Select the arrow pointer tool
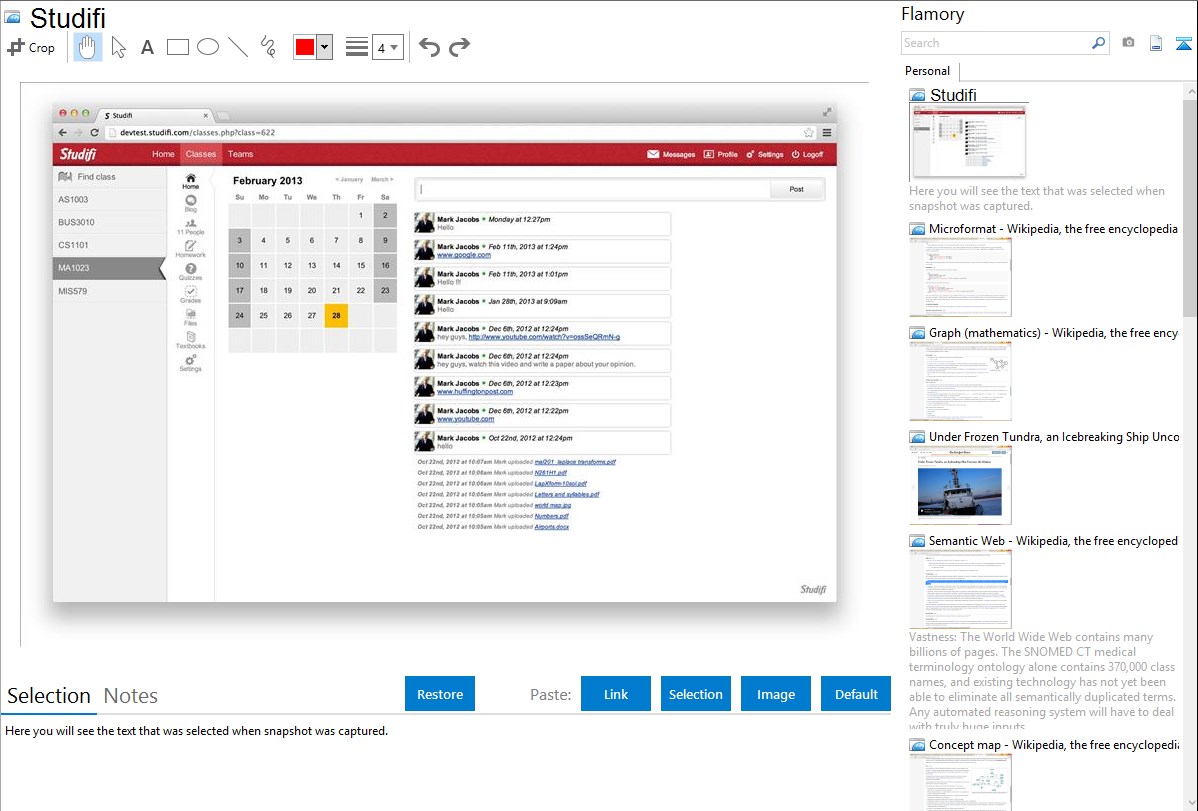Viewport: 1198px width, 811px height. click(118, 47)
